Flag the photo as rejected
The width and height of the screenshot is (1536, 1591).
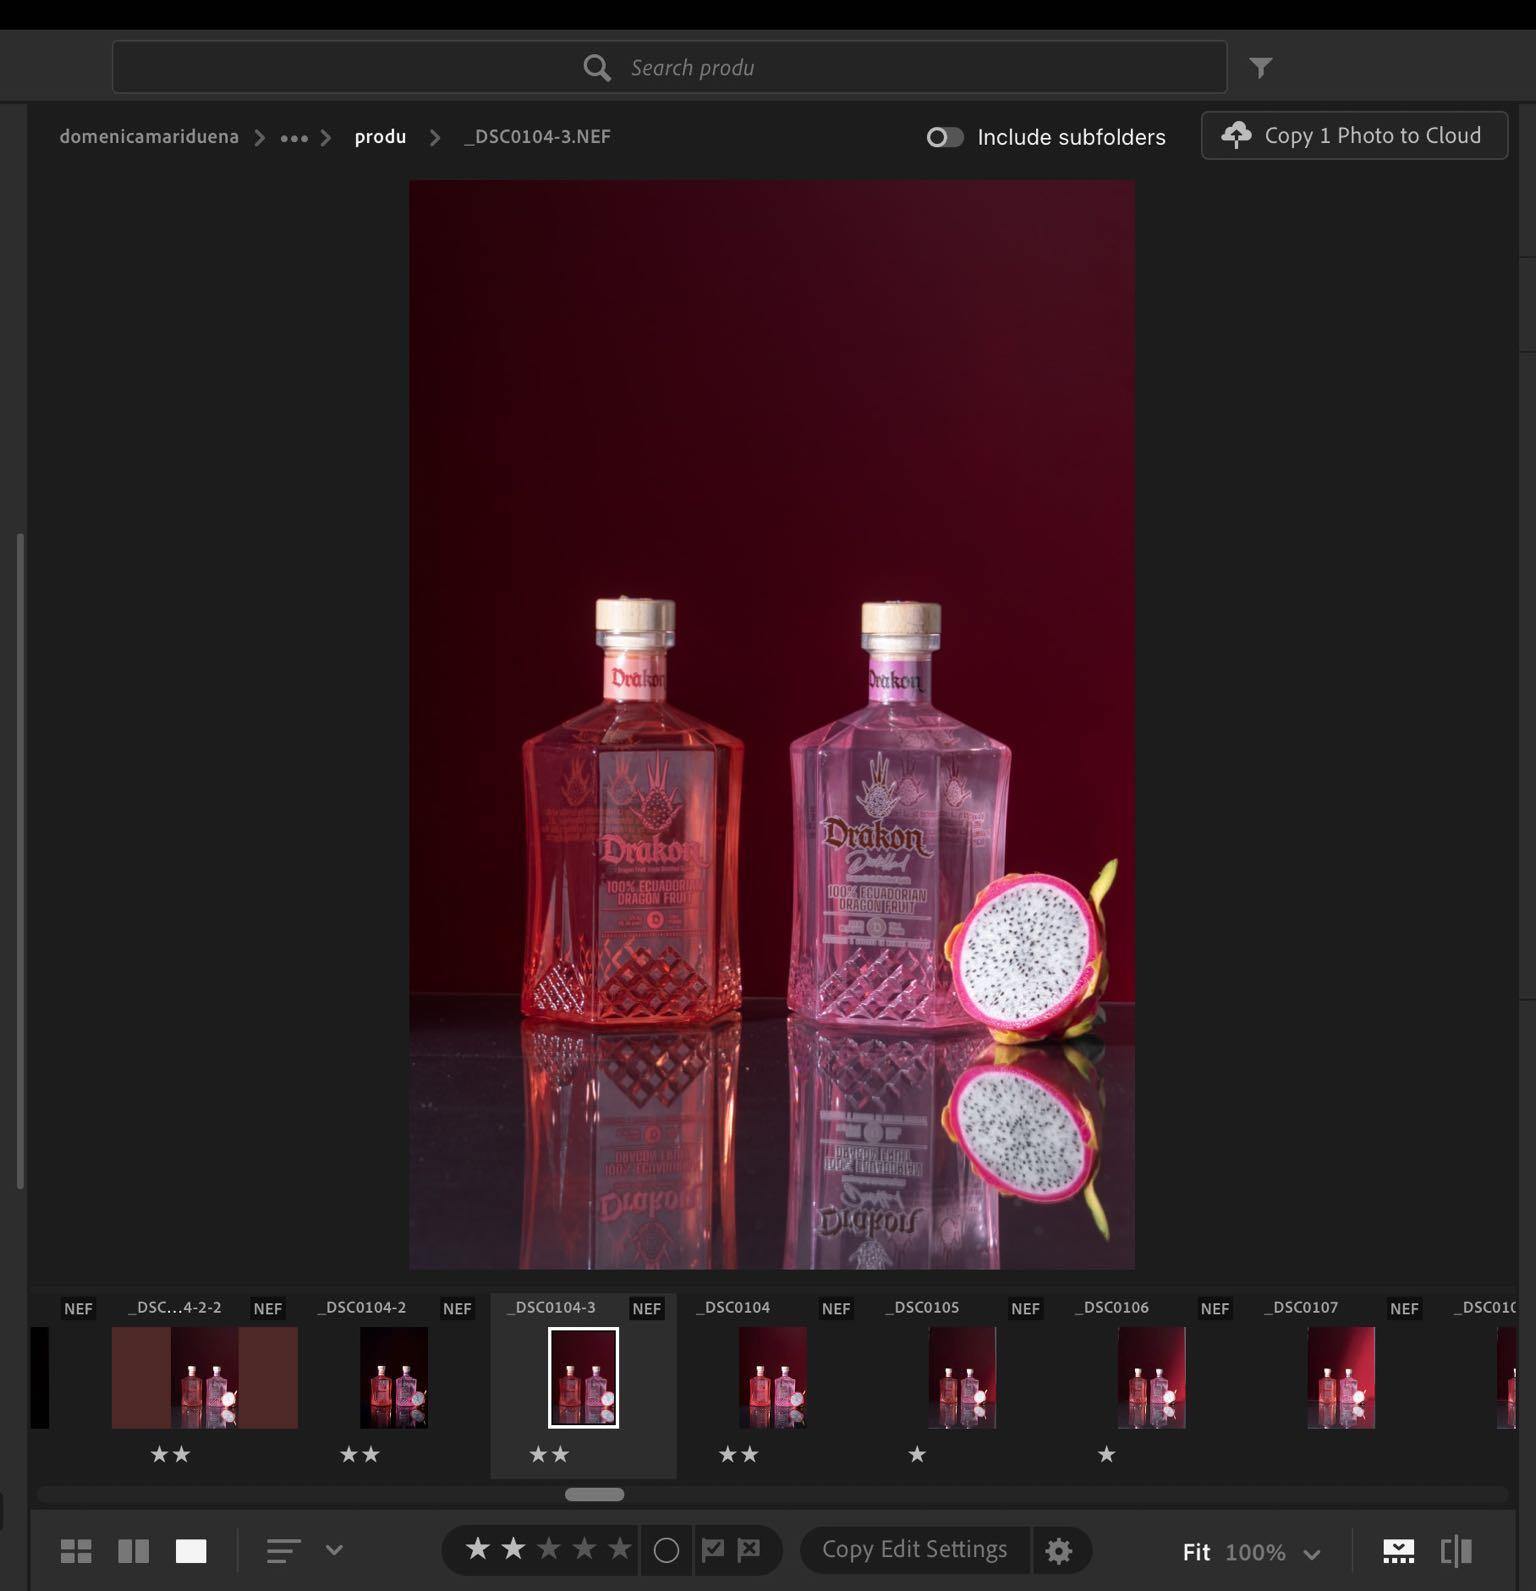[x=749, y=1550]
